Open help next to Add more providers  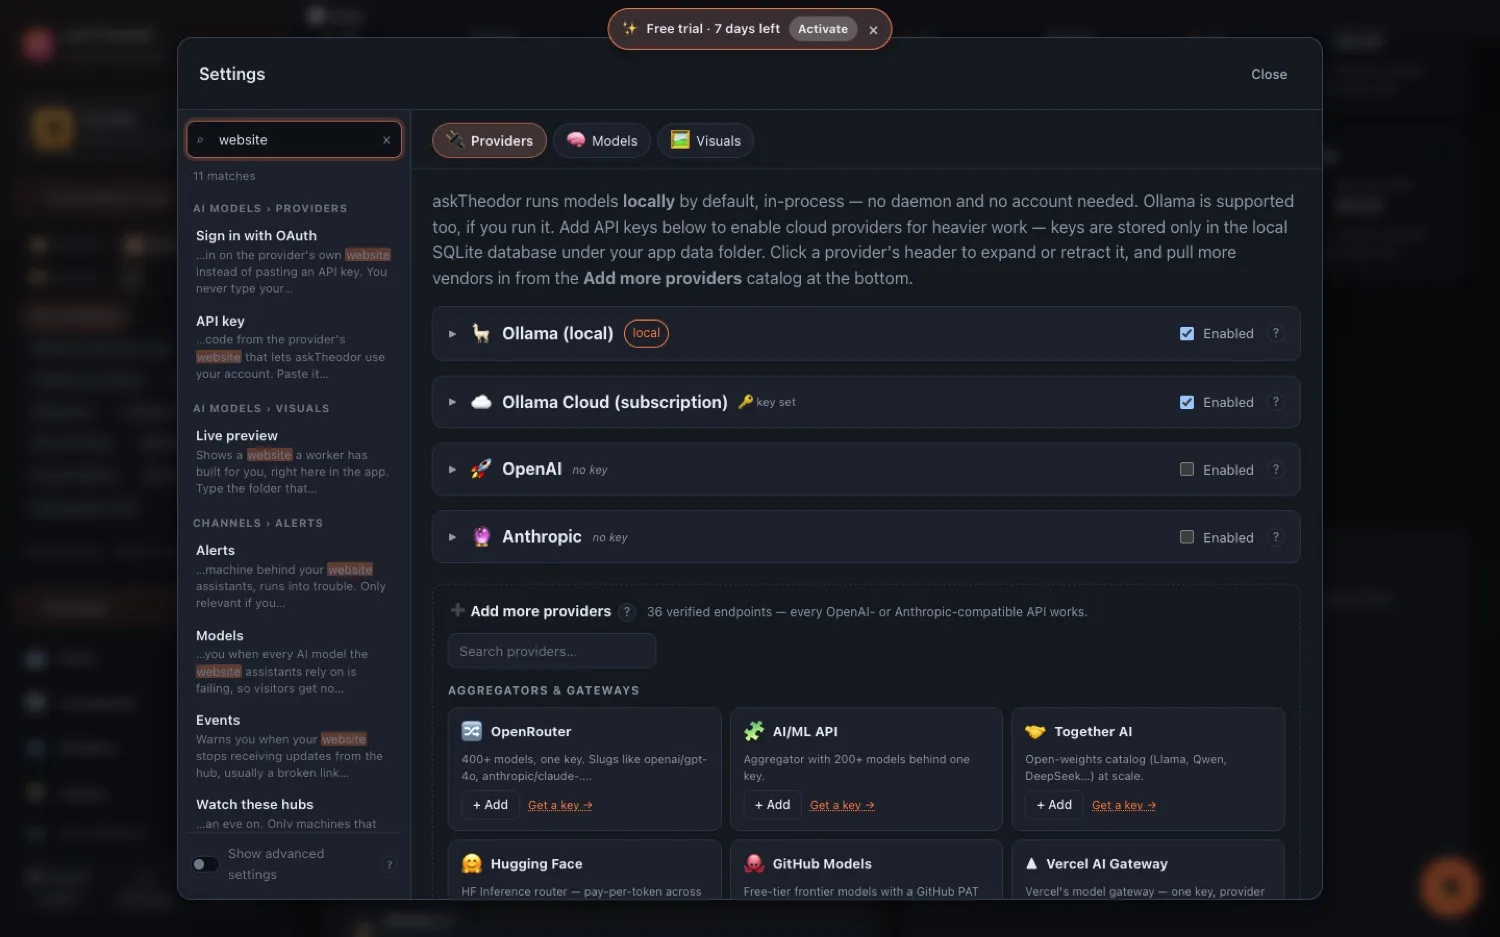pos(627,612)
